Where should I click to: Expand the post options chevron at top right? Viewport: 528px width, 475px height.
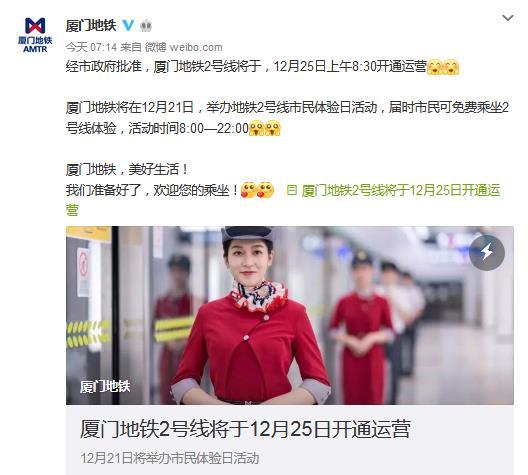(507, 18)
